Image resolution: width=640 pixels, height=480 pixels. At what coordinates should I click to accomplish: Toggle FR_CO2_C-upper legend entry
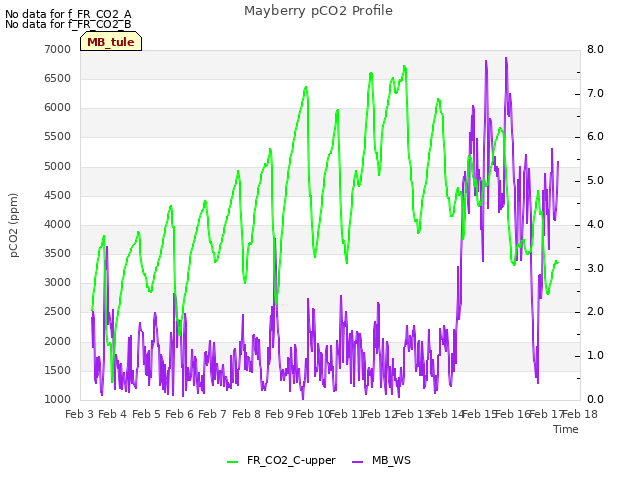(x=281, y=460)
